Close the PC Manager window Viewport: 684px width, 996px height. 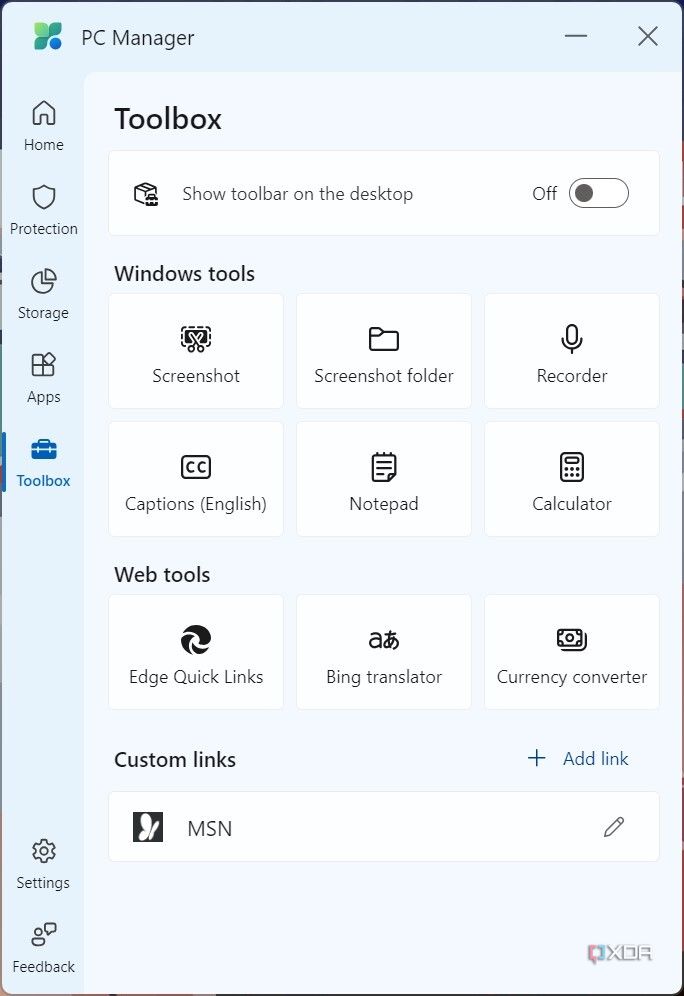tap(647, 36)
